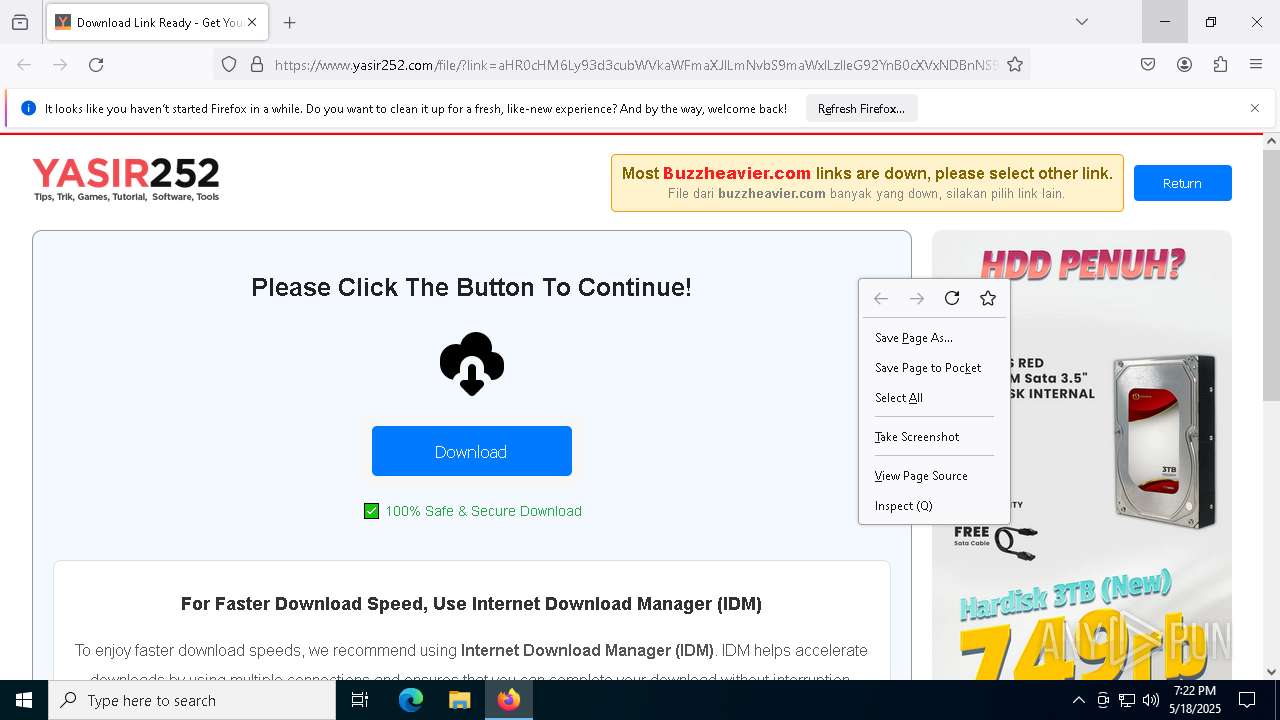Screen dimensions: 1280x720
Task: Open a new tab with plus icon
Action: pyautogui.click(x=290, y=22)
